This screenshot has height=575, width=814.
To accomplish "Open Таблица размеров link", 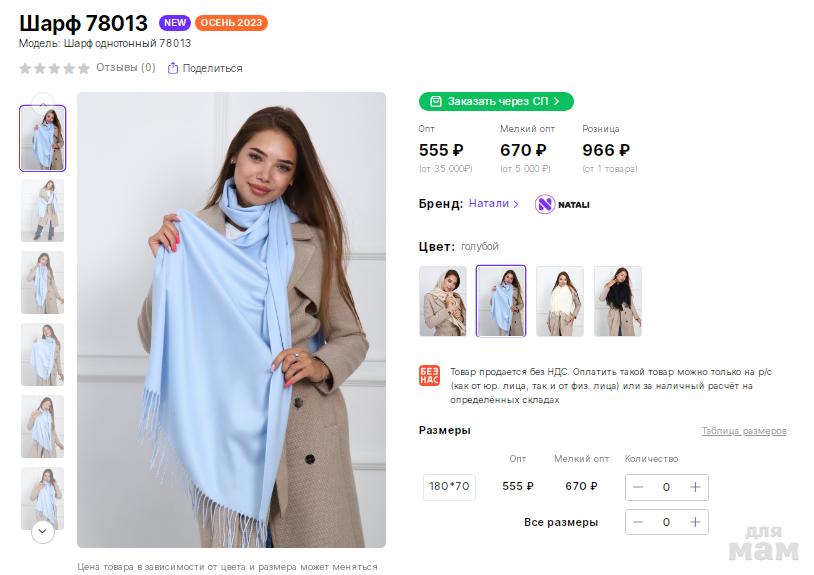I will pos(743,431).
